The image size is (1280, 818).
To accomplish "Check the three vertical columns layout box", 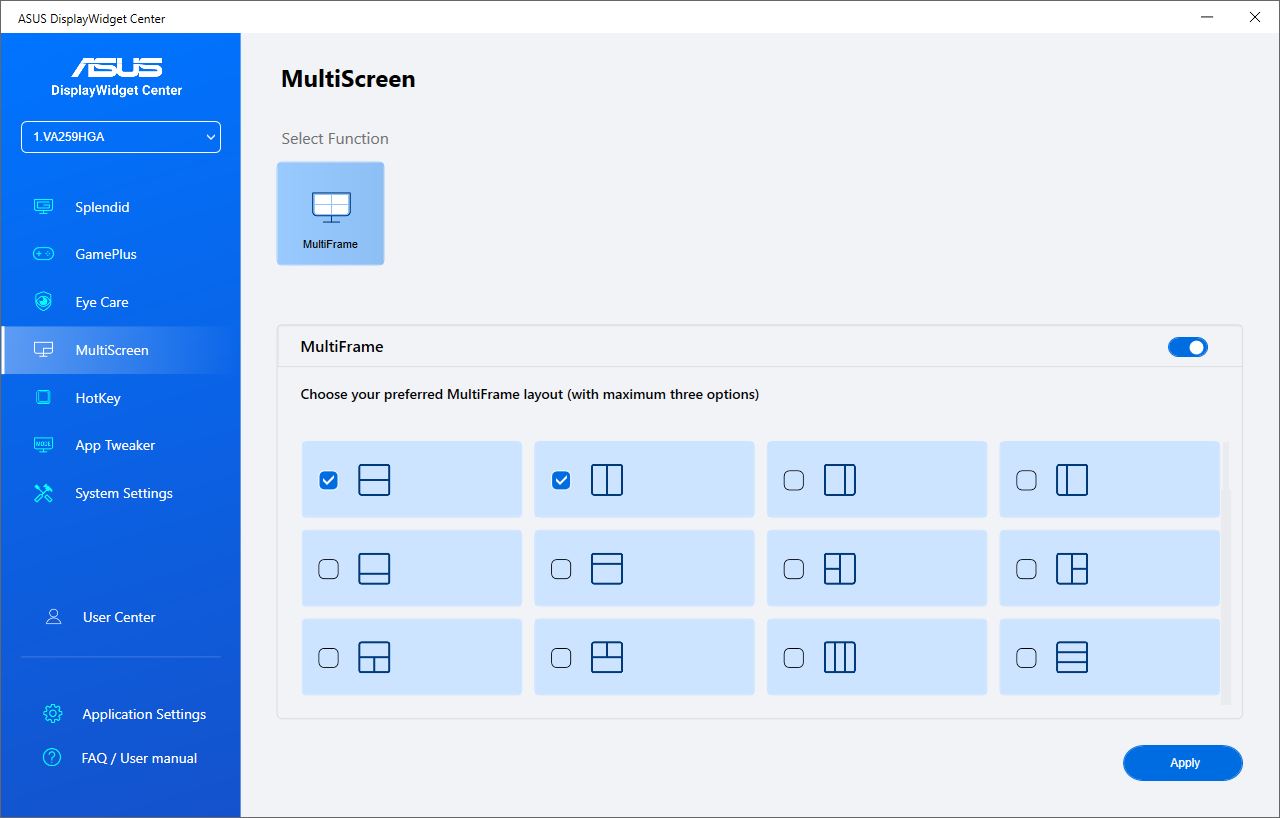I will coord(794,657).
